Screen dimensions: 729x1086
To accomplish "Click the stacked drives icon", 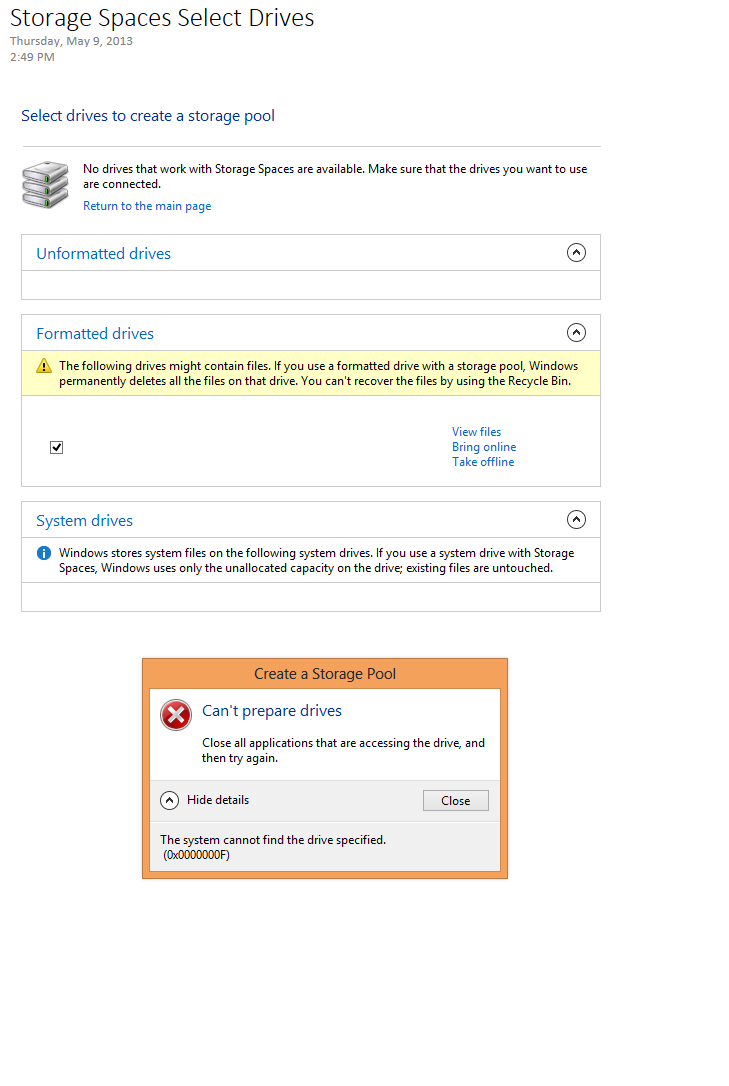I will 45,185.
